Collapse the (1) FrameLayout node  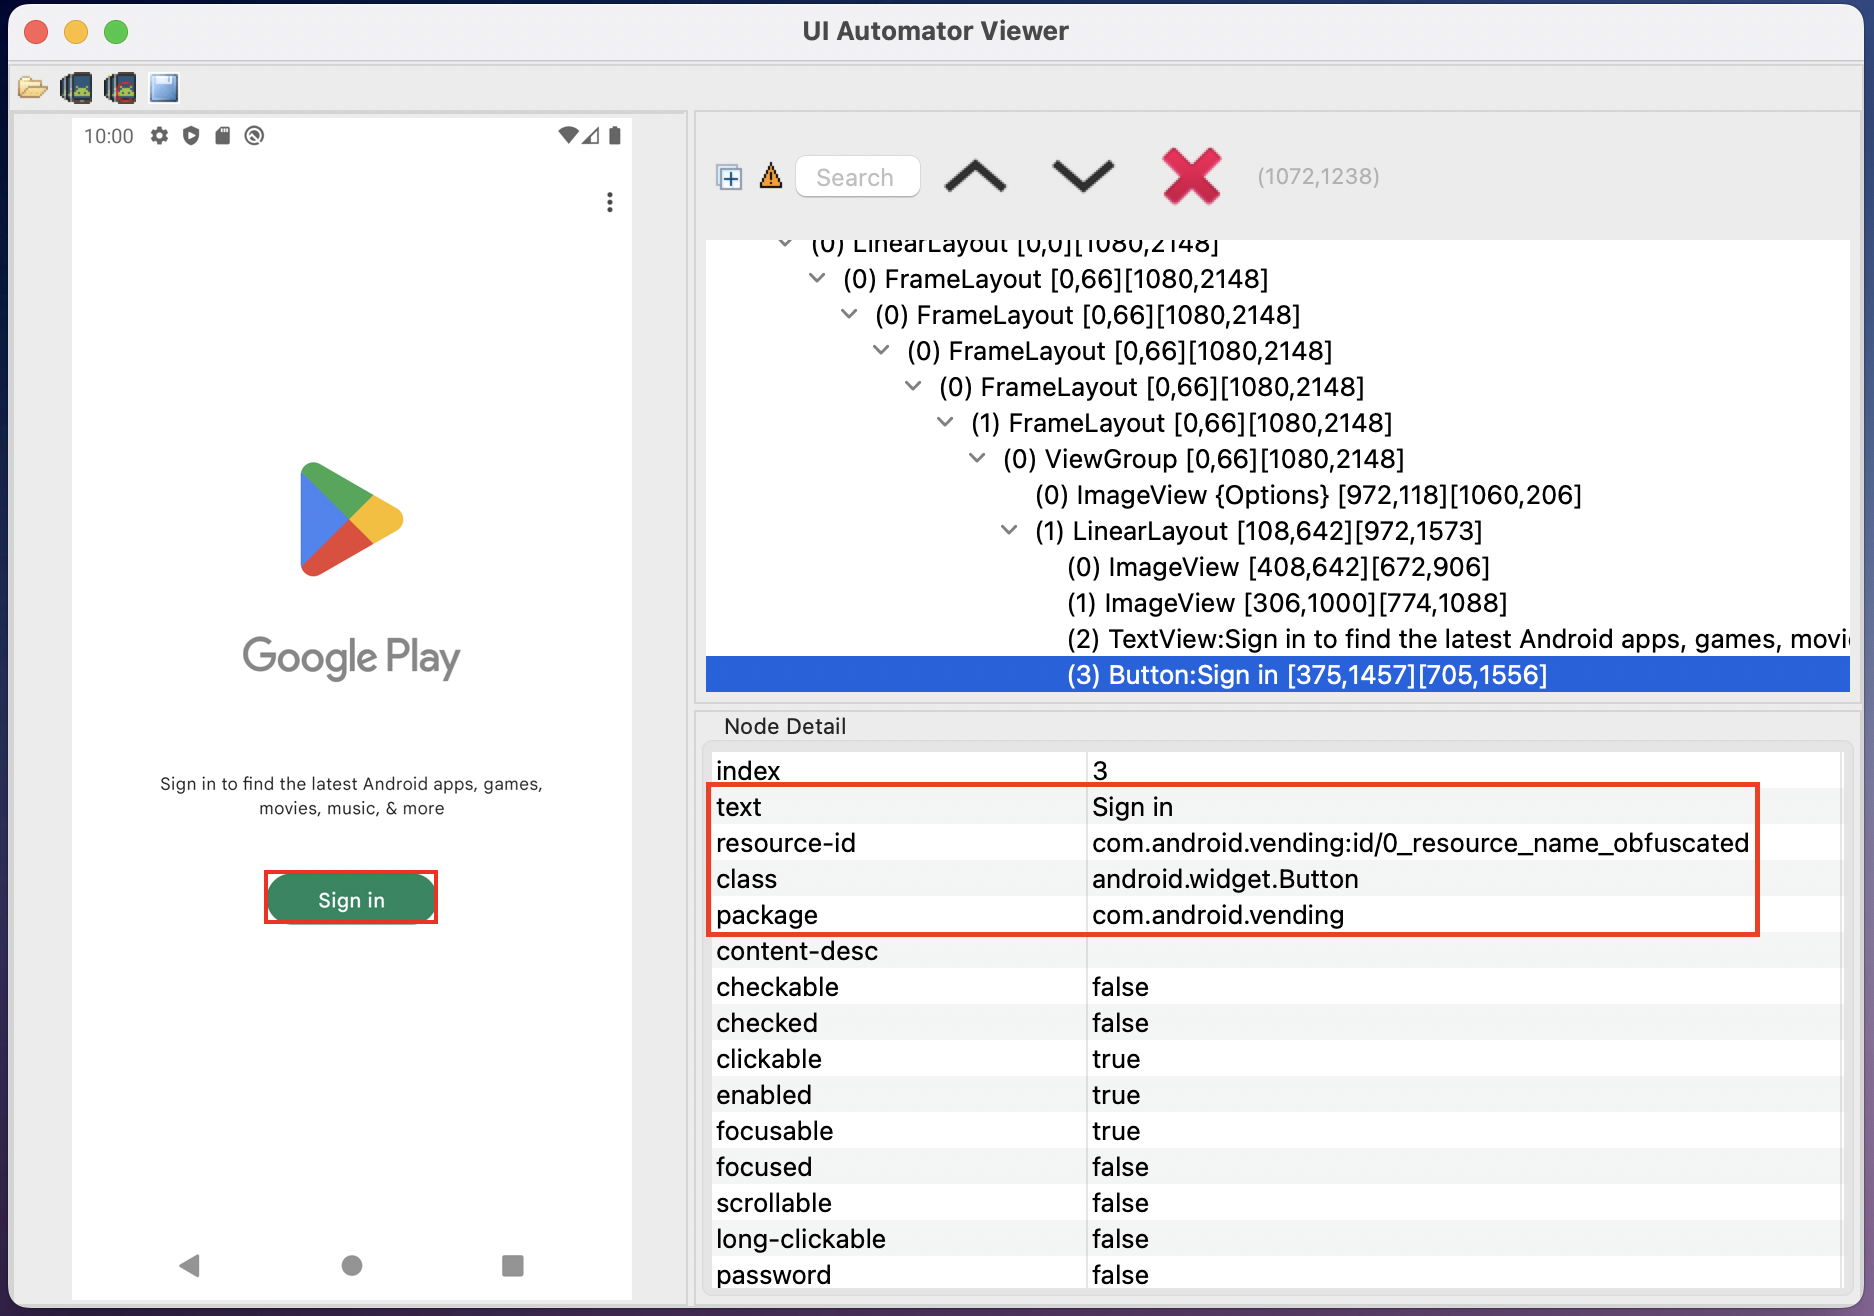pyautogui.click(x=945, y=422)
